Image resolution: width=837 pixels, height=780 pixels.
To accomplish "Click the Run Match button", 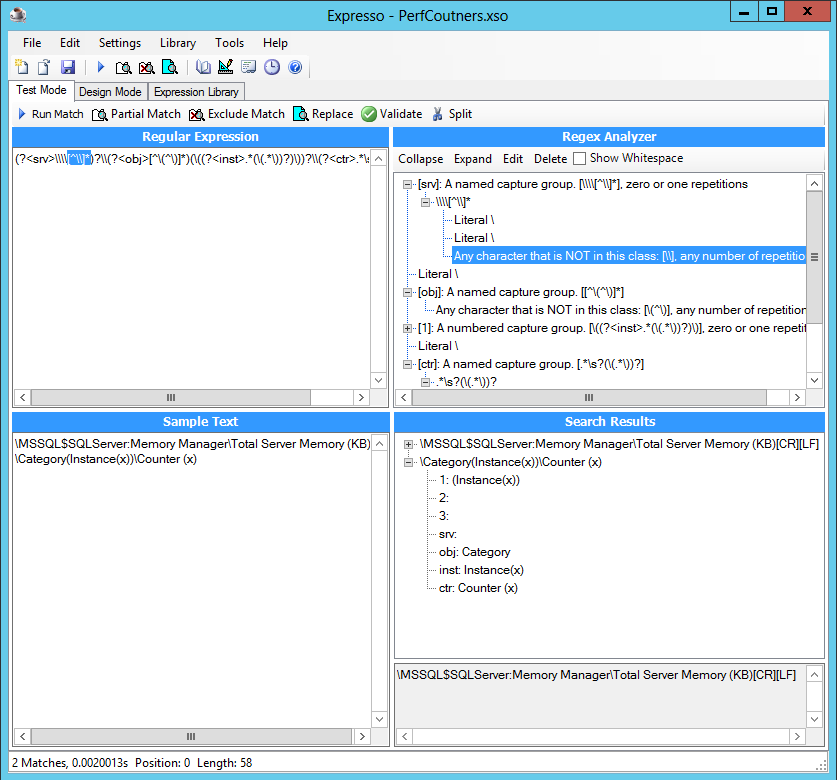I will click(x=51, y=114).
